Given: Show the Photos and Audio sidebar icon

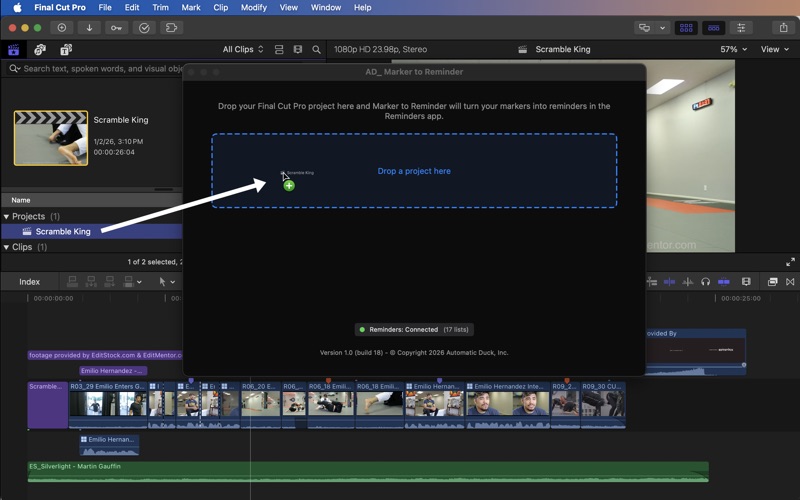Looking at the screenshot, I should 40,49.
